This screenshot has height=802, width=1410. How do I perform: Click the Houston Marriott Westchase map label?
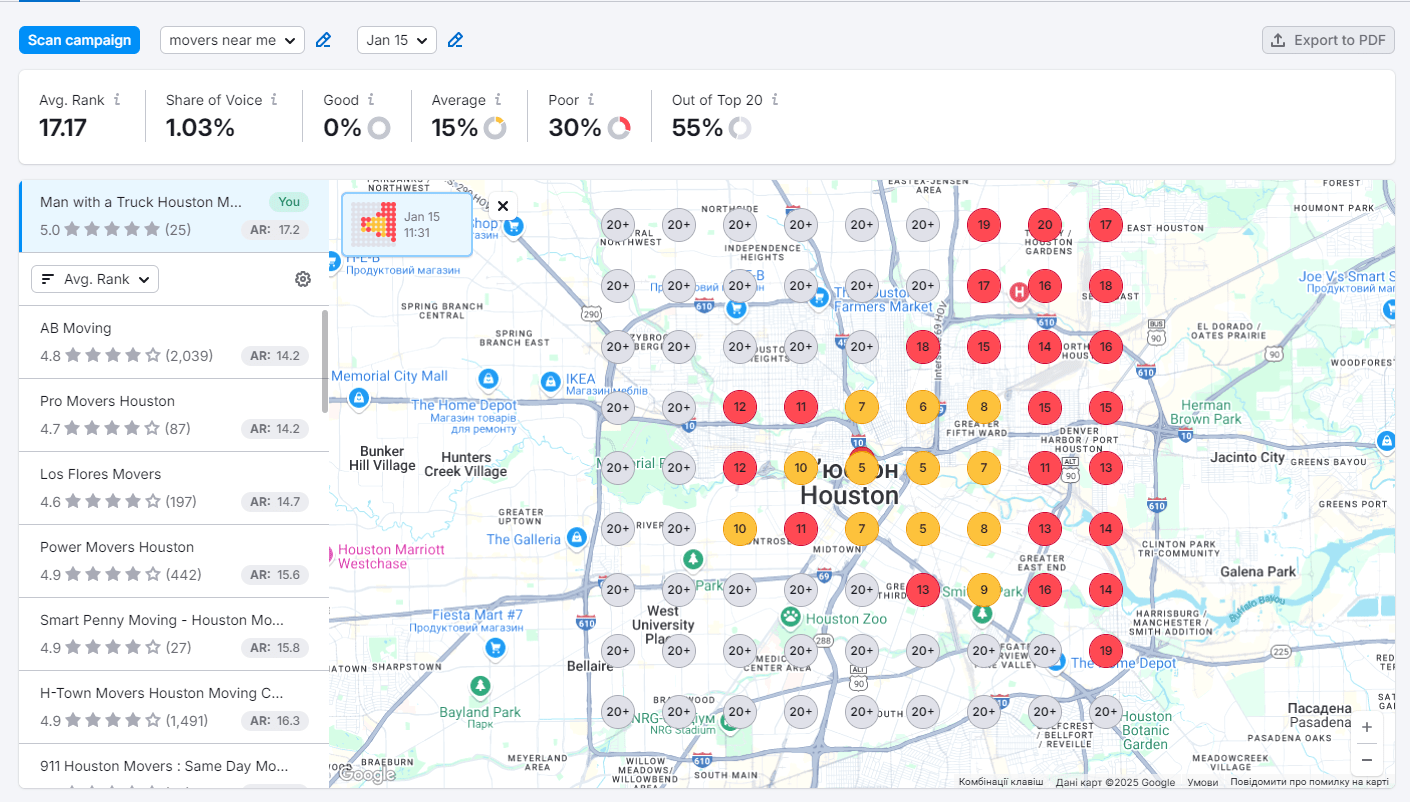pos(391,557)
